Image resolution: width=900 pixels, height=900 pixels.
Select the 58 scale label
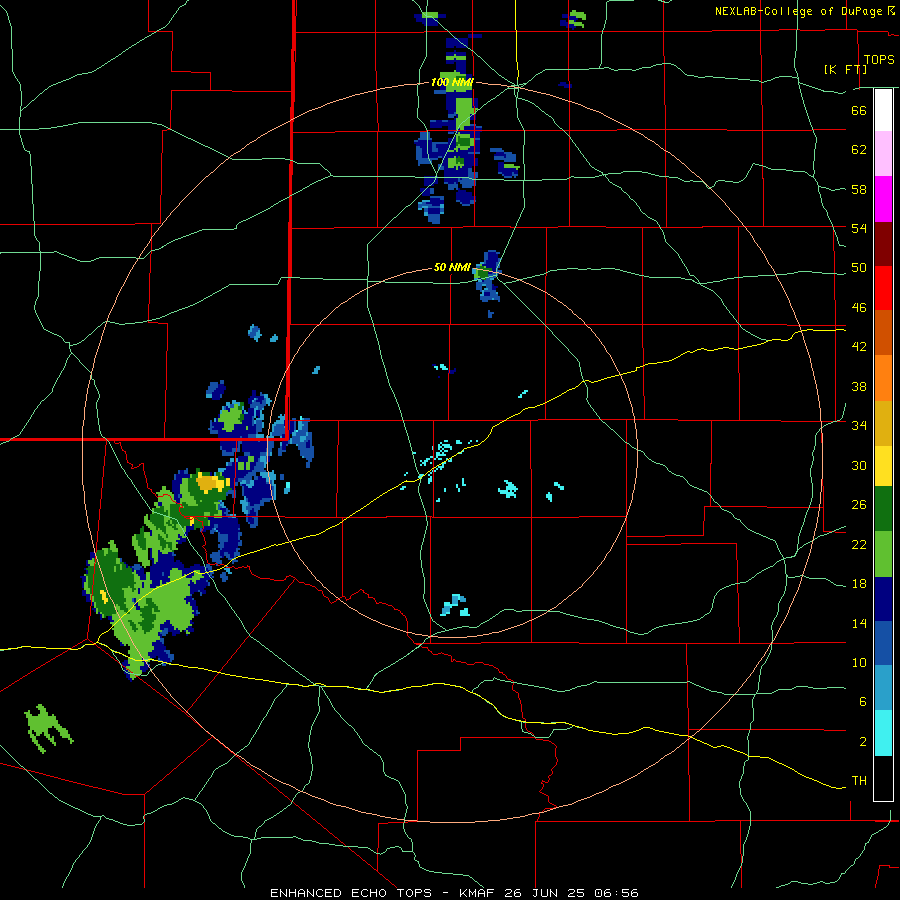point(859,189)
